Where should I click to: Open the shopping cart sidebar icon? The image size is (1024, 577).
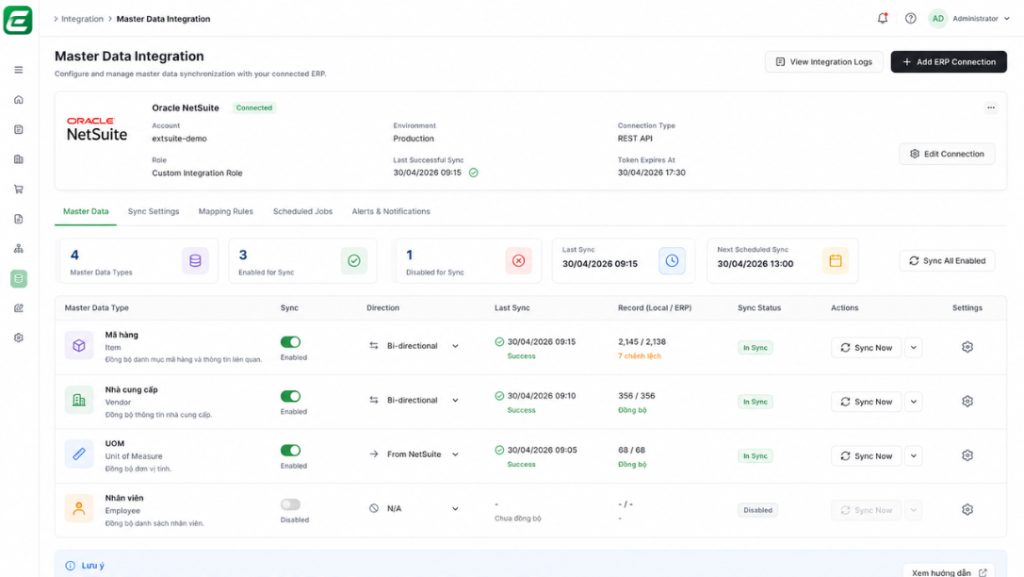[x=18, y=189]
